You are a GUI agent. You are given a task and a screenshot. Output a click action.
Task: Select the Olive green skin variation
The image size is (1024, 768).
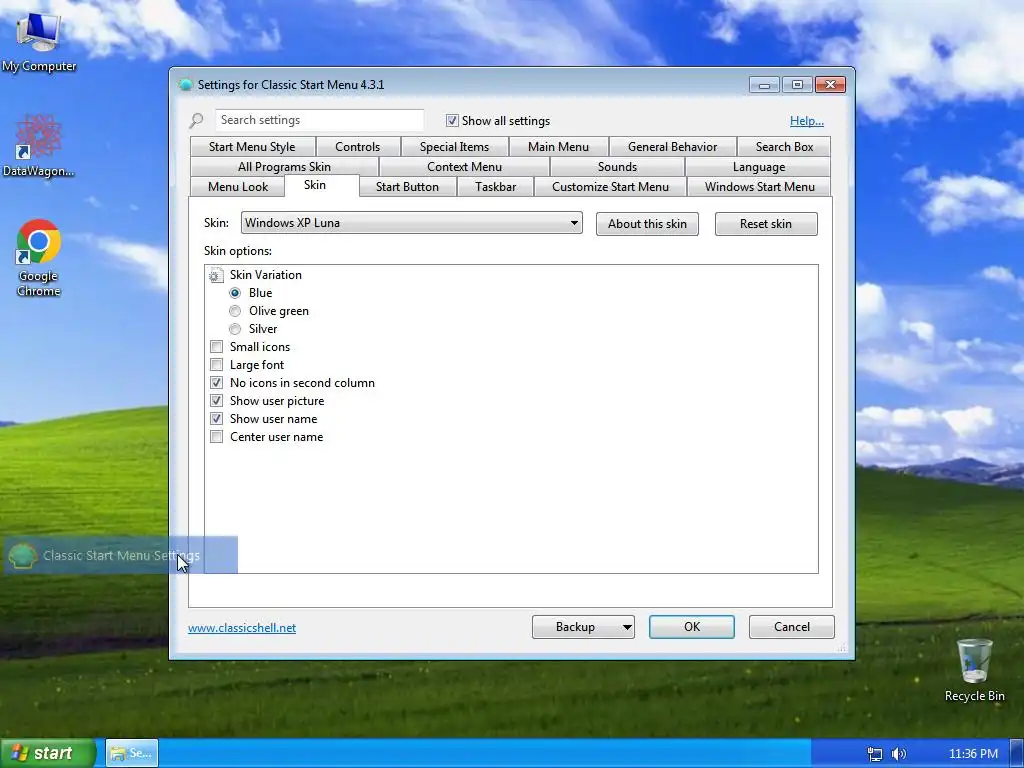[235, 311]
